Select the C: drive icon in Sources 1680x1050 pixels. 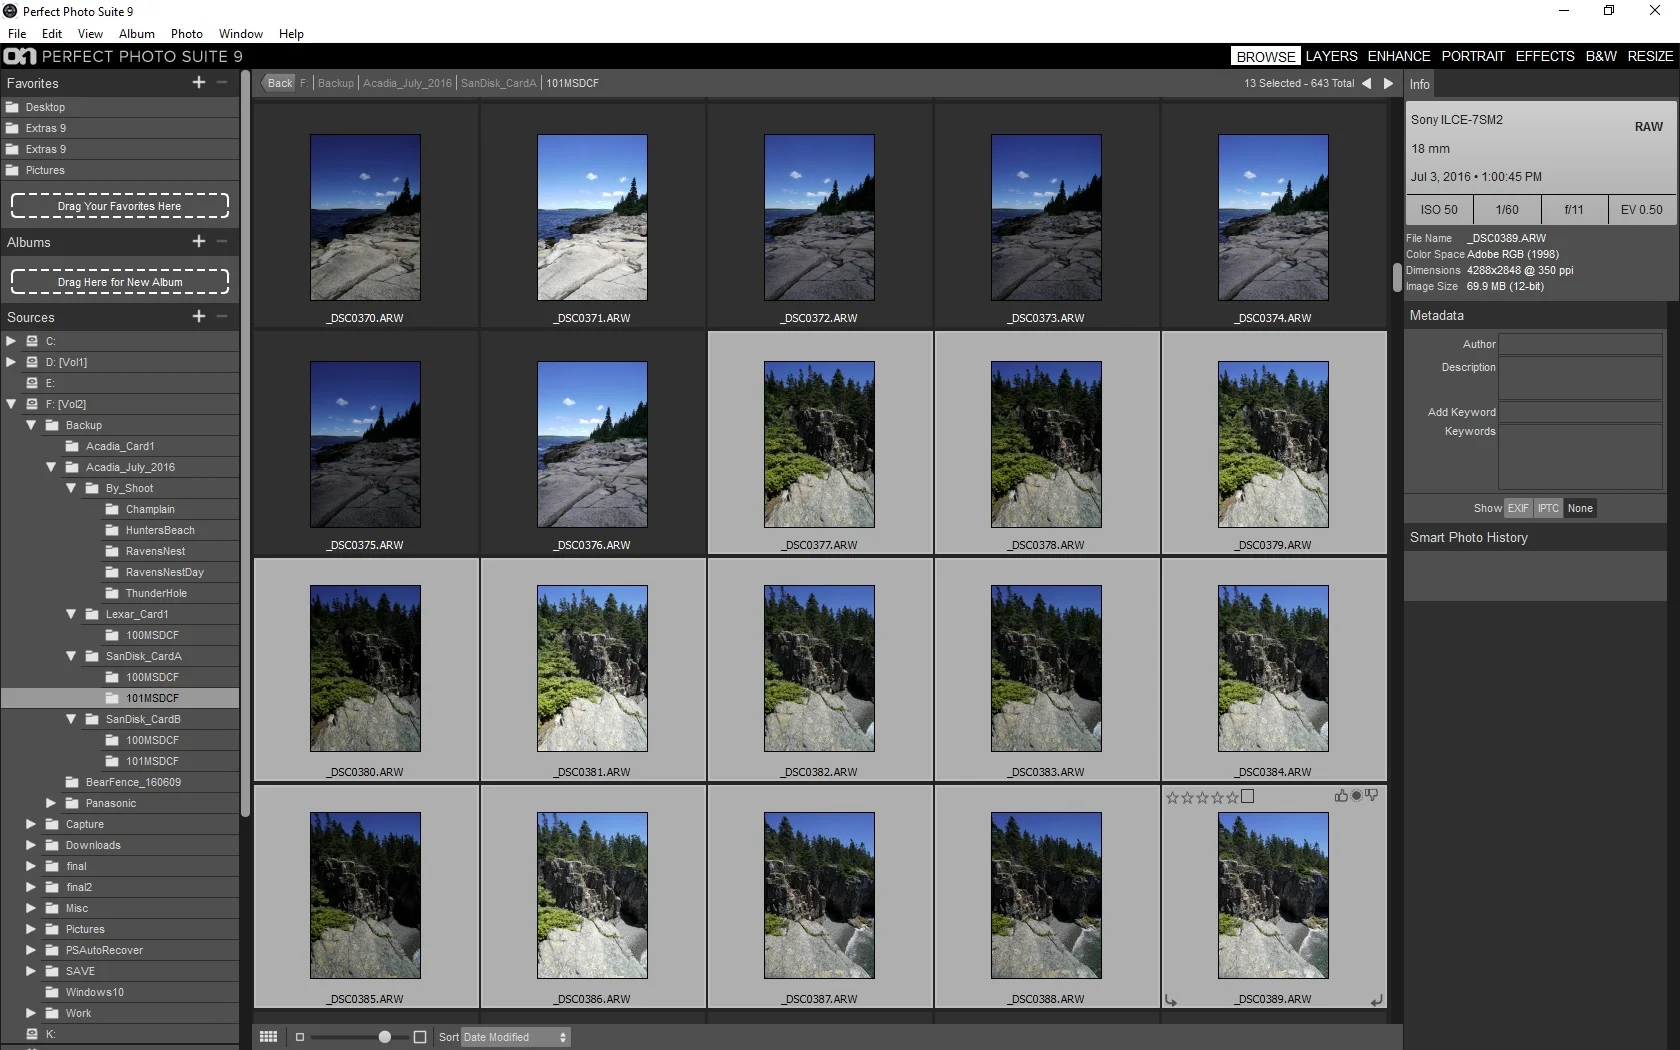(32, 341)
